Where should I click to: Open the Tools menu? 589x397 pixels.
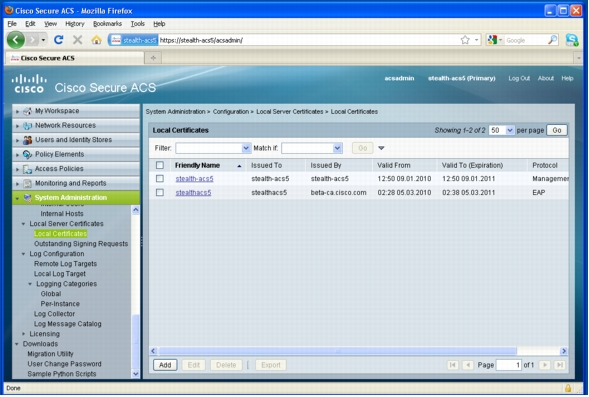point(137,24)
